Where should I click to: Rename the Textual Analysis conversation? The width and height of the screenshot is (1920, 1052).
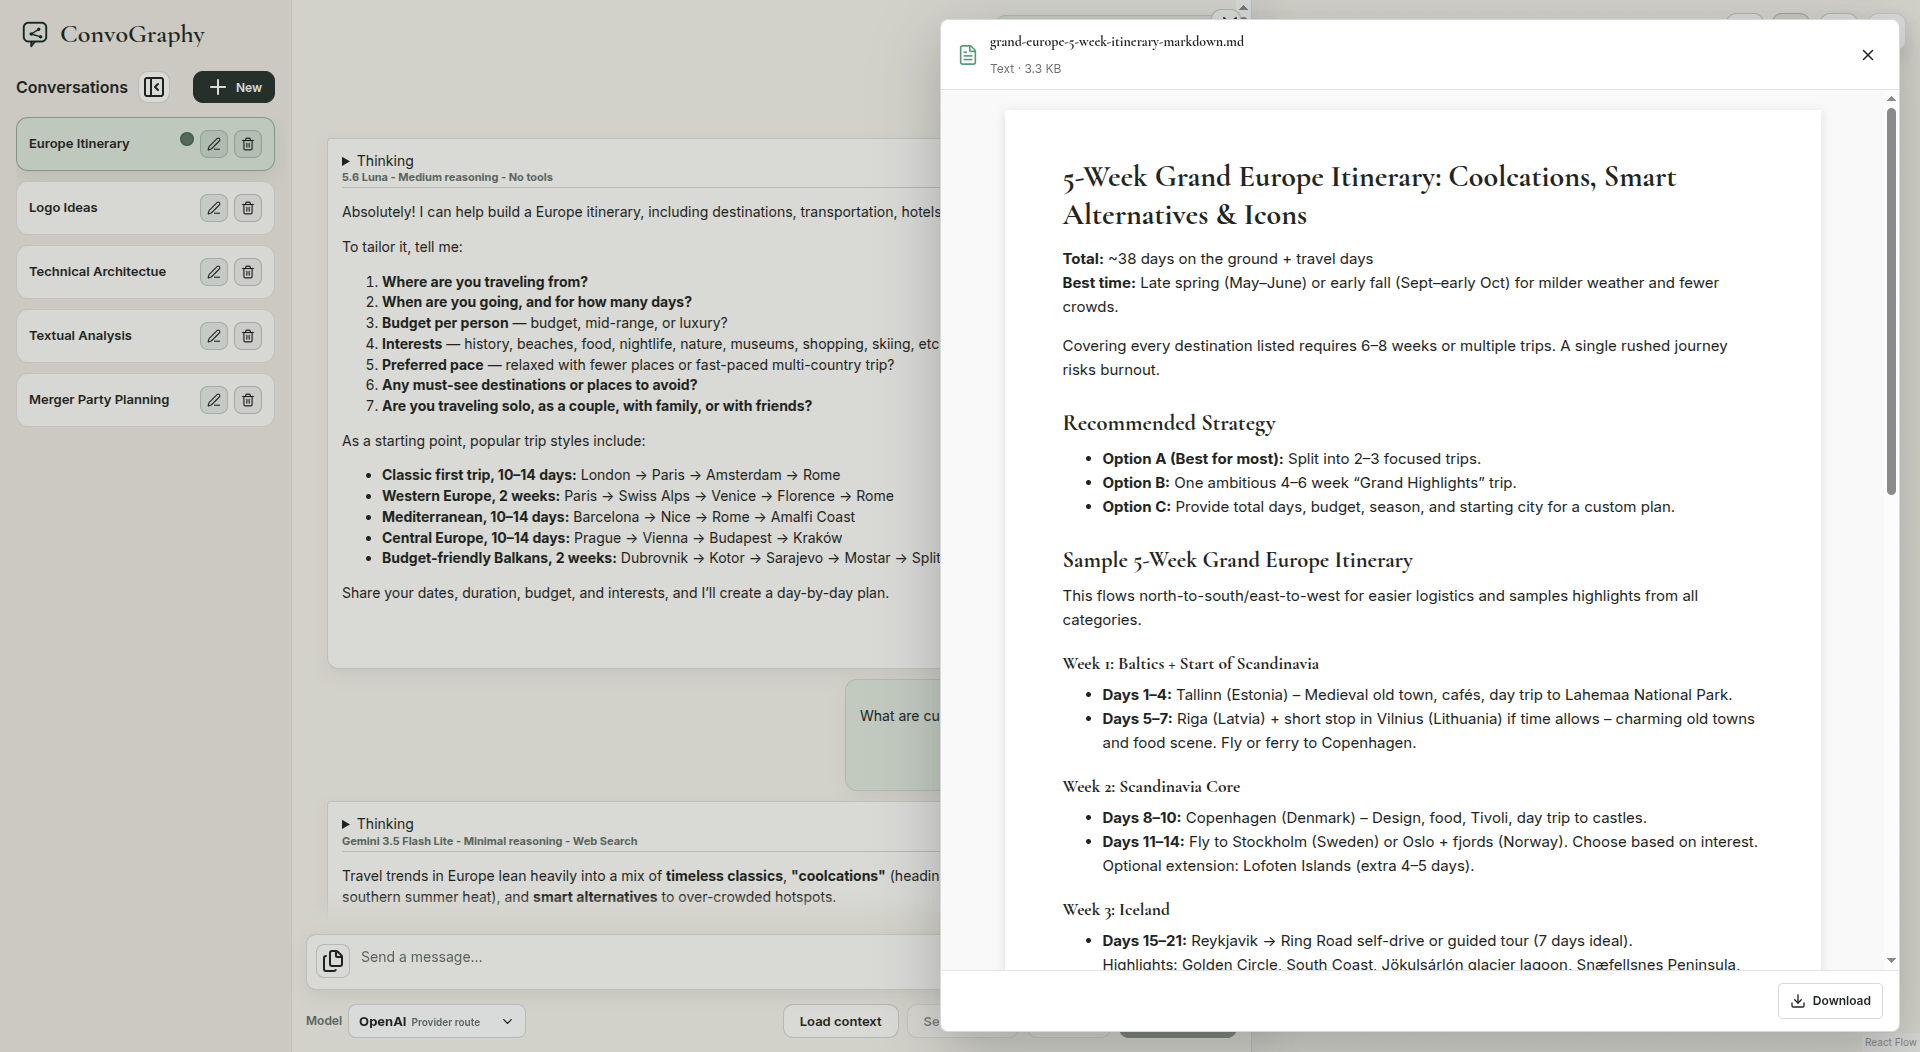214,336
